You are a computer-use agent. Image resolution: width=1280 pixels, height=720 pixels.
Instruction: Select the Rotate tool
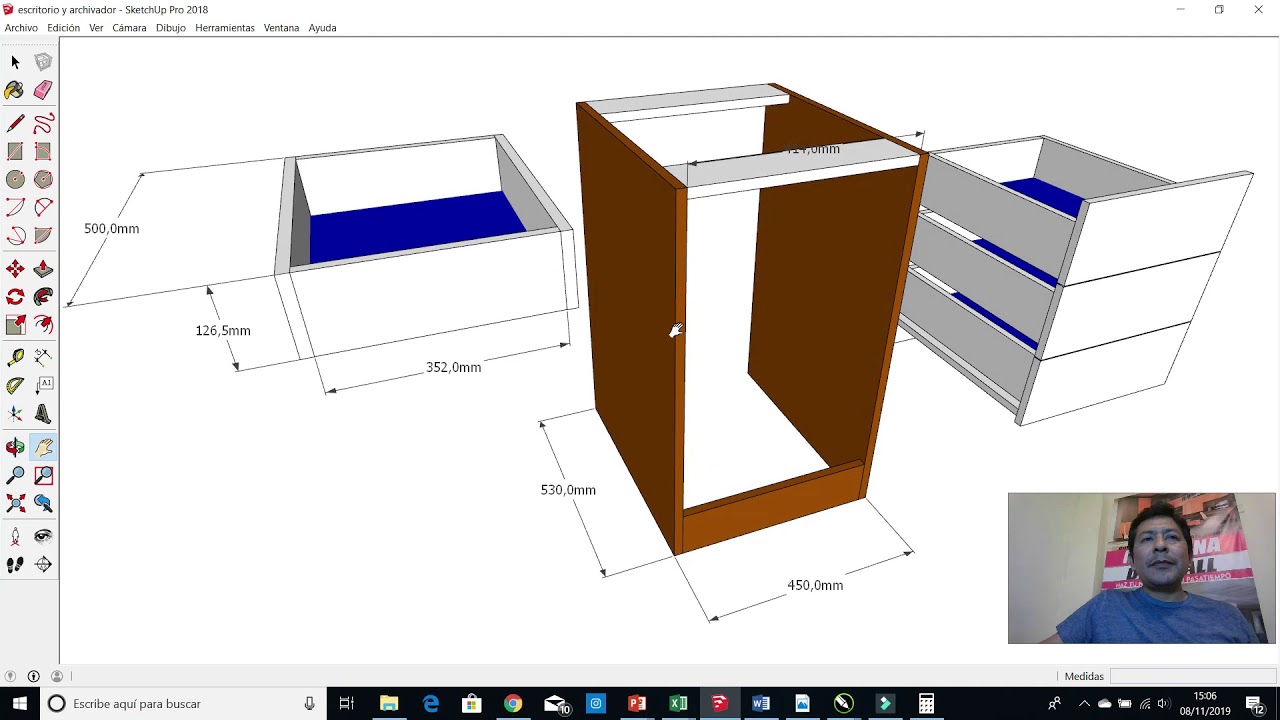(15, 297)
